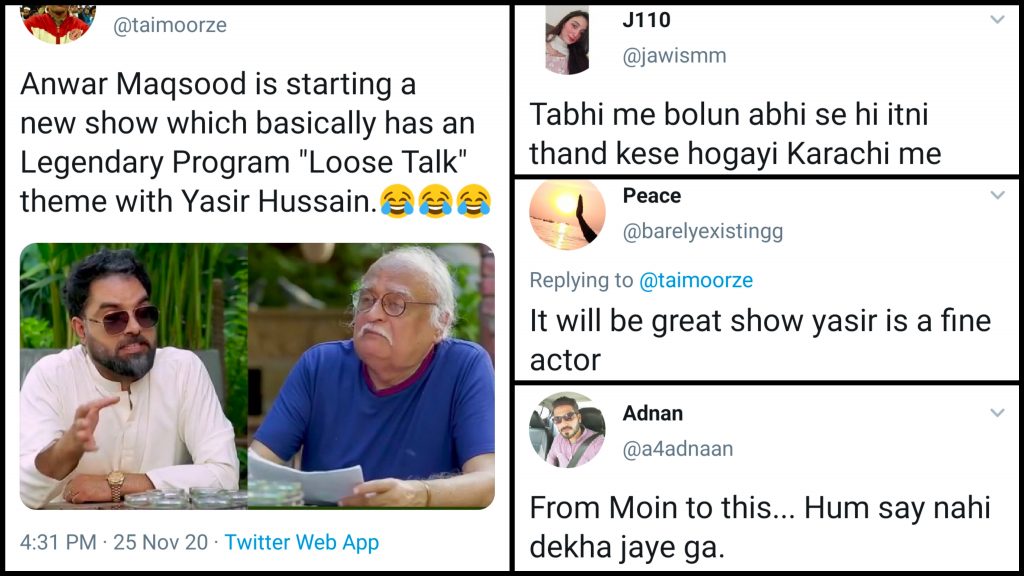Screen dimensions: 1024x576
Task: Open the Twitter Web App link
Action: coord(301,543)
